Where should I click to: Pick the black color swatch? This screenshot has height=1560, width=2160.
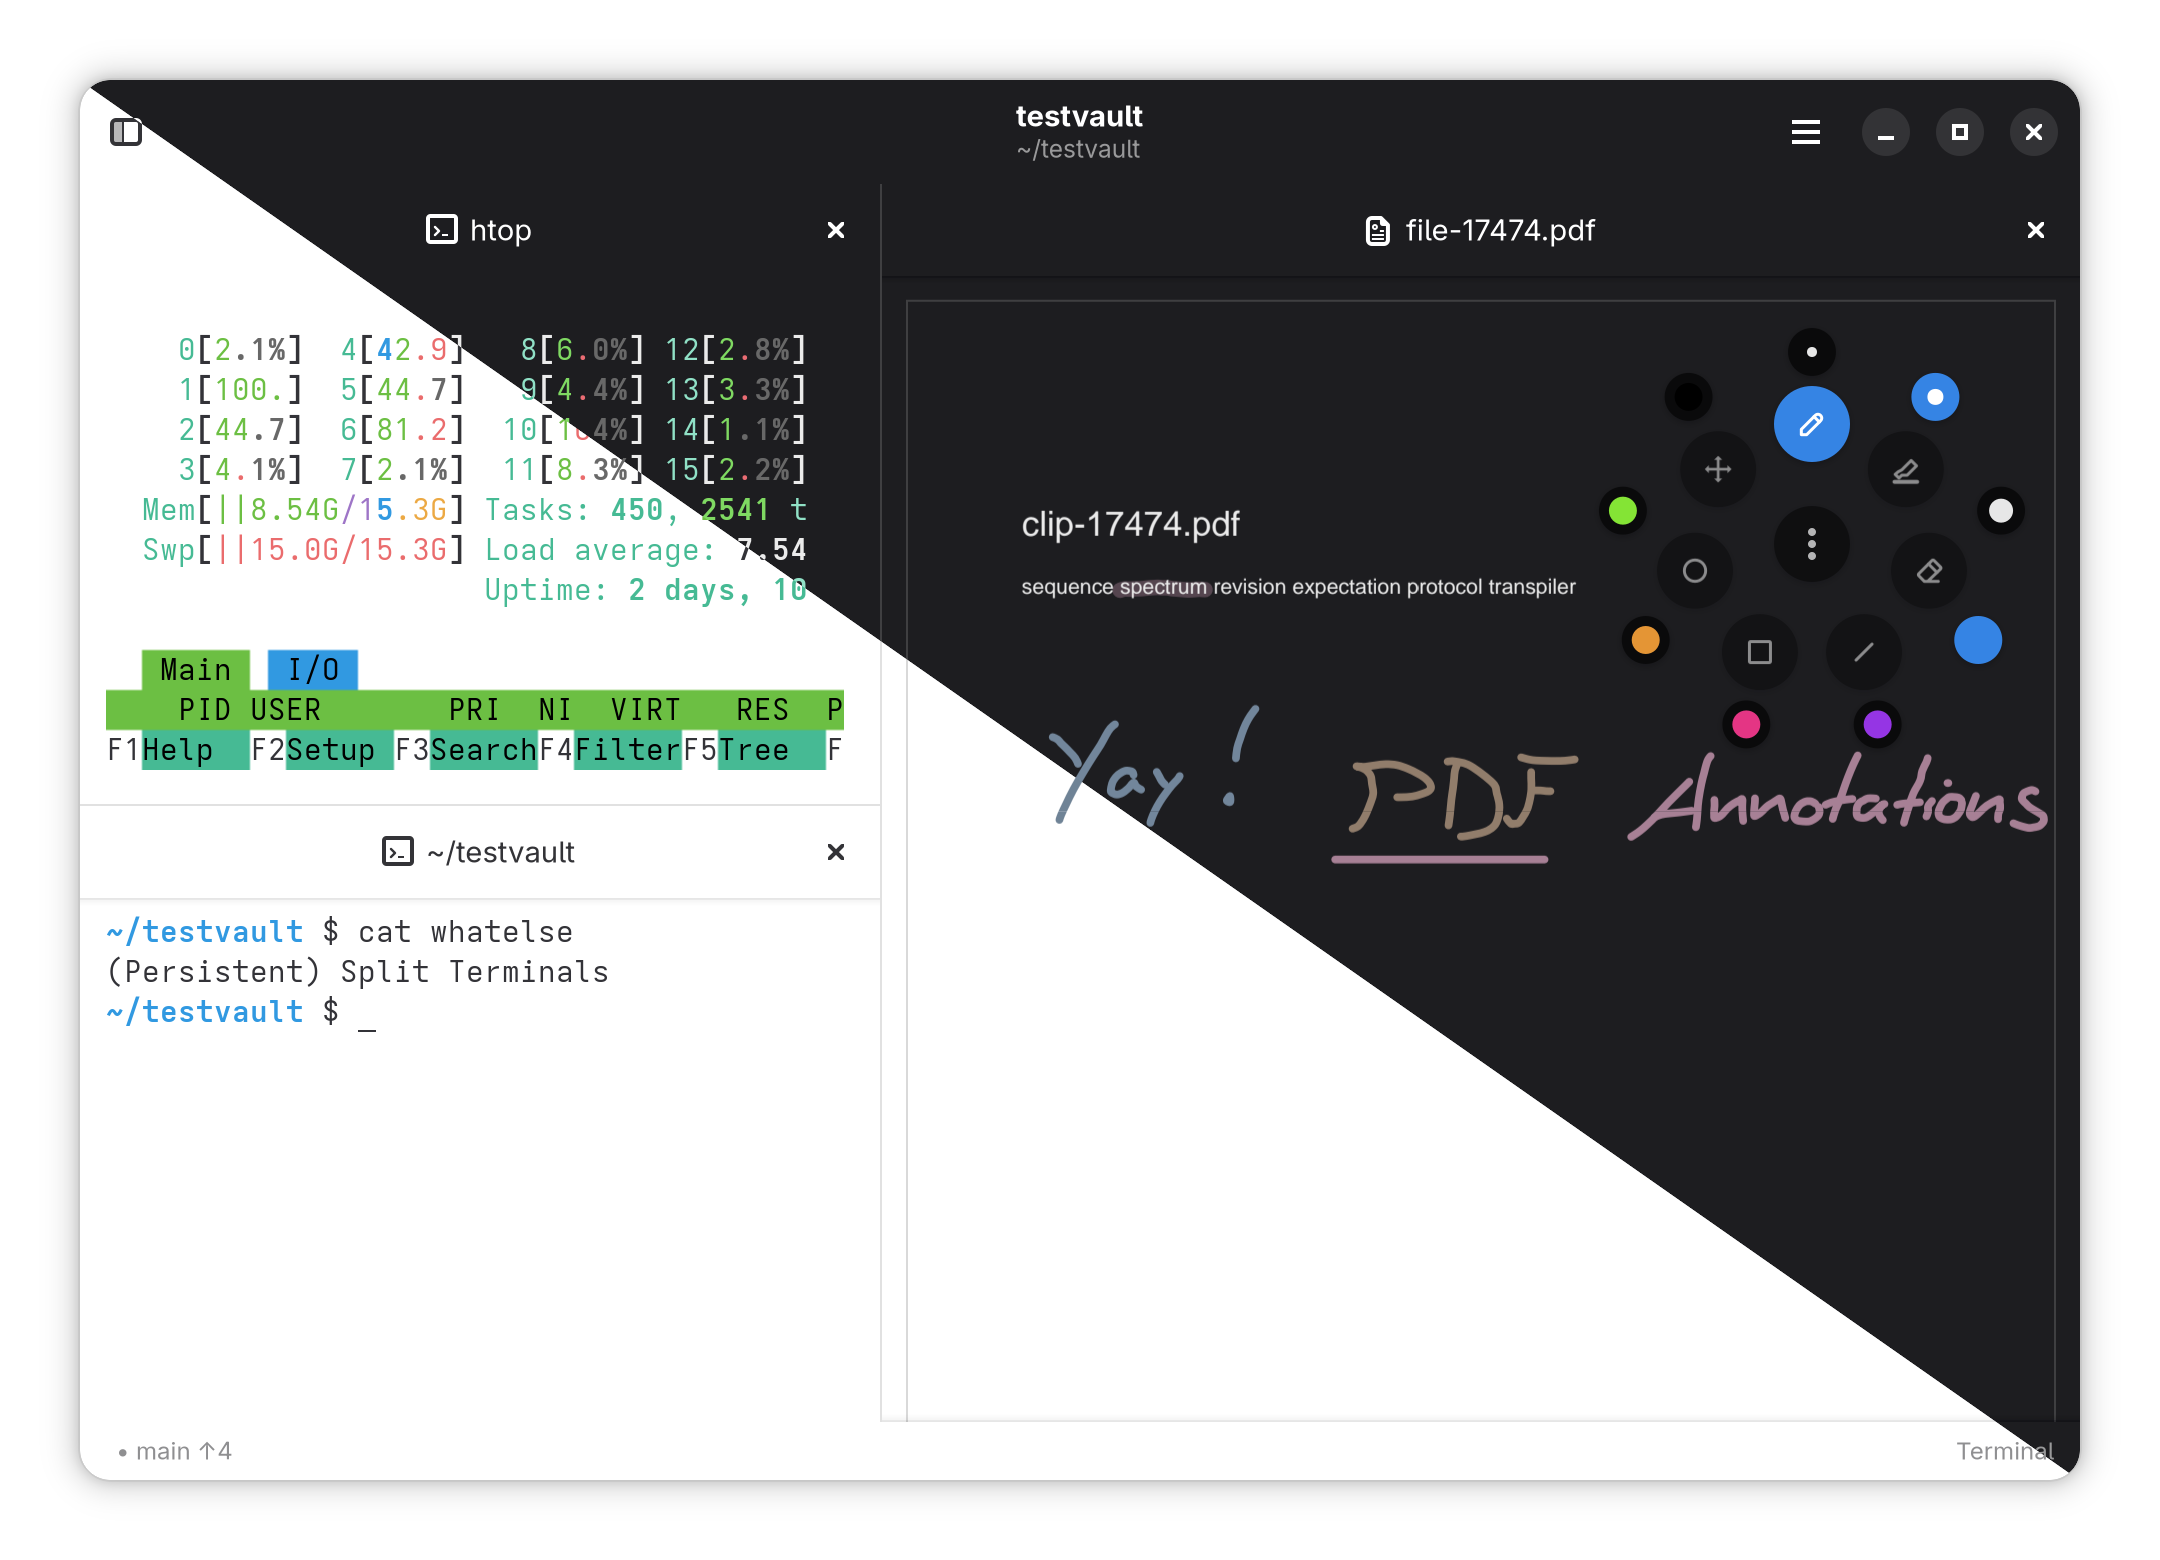tap(1688, 397)
